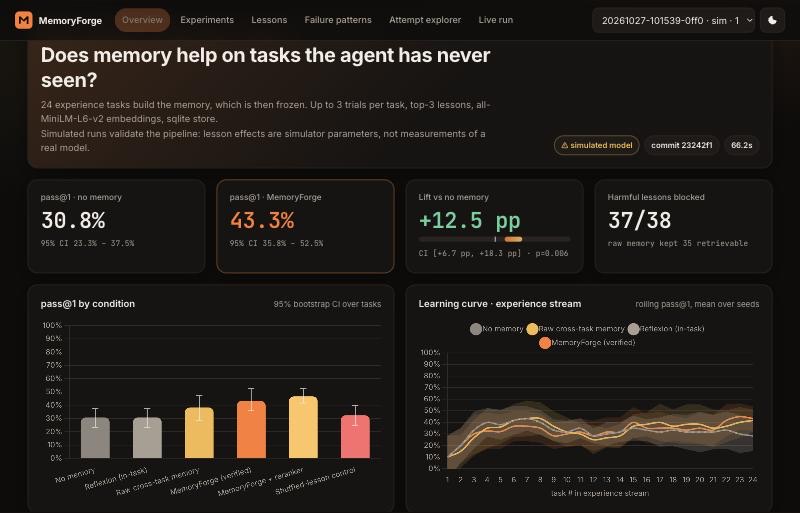Click the Raw cross-task memory yellow bar
This screenshot has width=800, height=513.
199,433
